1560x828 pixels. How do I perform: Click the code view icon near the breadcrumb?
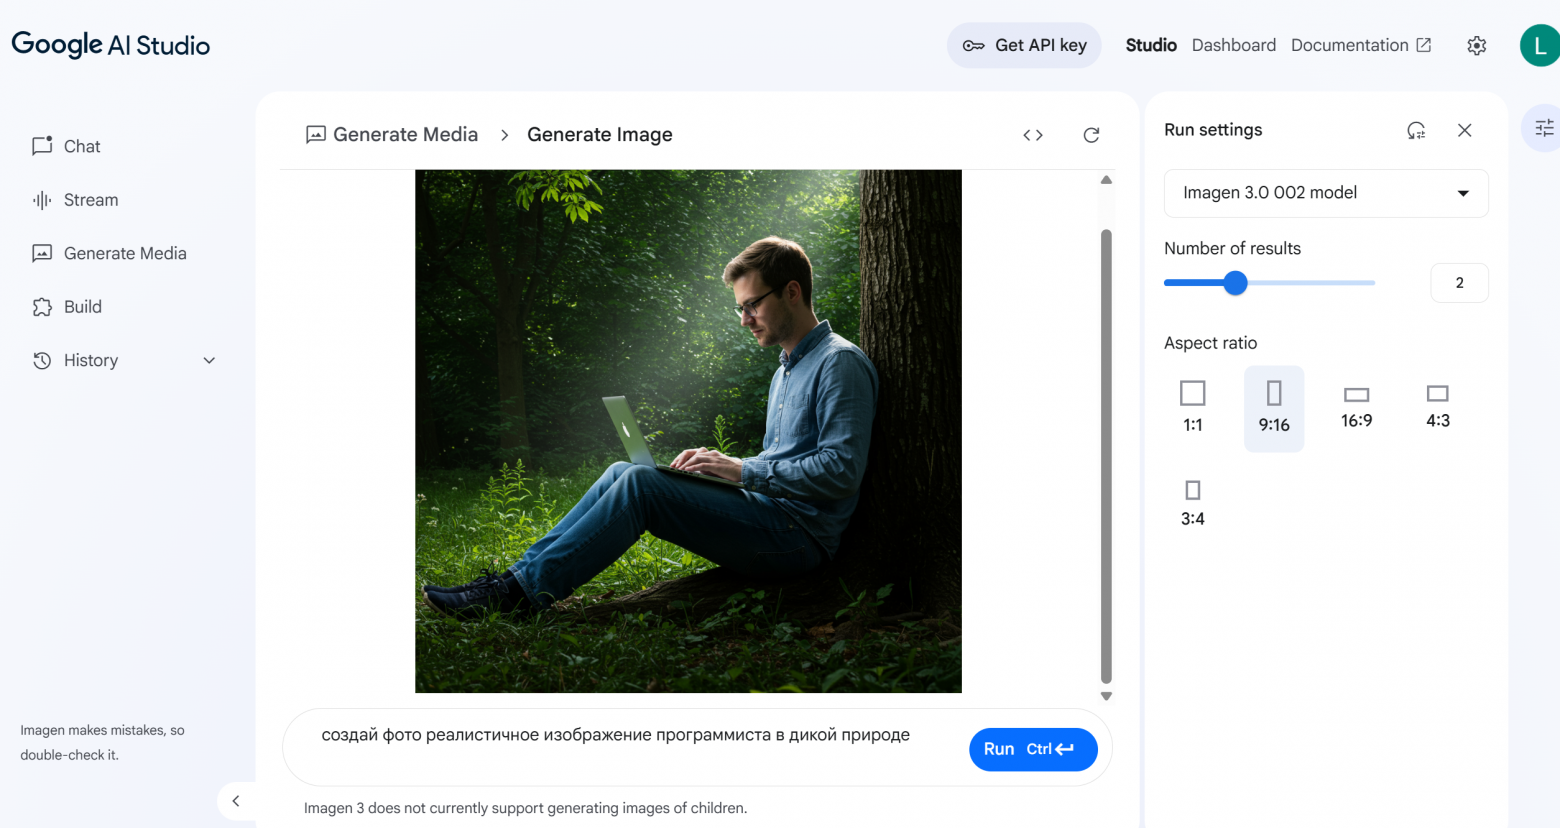(1032, 134)
